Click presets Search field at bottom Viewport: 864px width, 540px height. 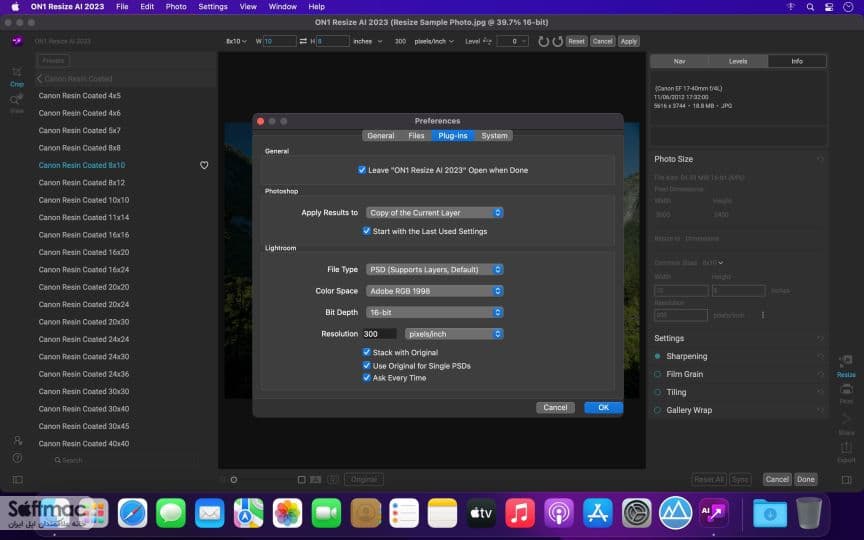[124, 460]
